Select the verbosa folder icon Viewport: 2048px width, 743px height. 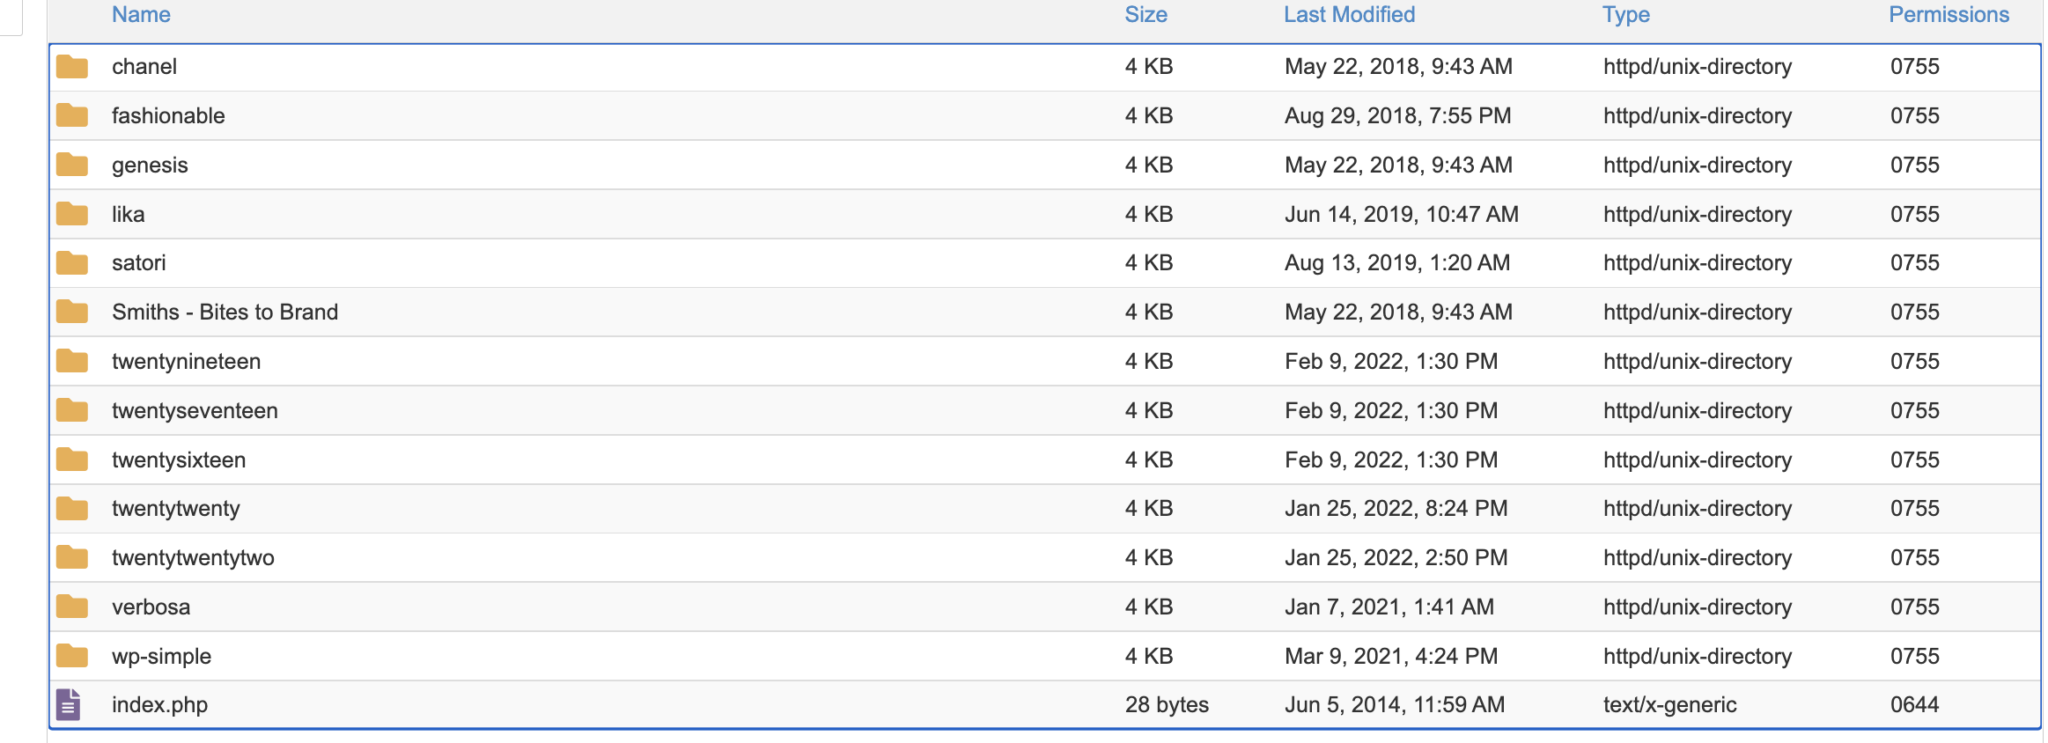coord(72,607)
